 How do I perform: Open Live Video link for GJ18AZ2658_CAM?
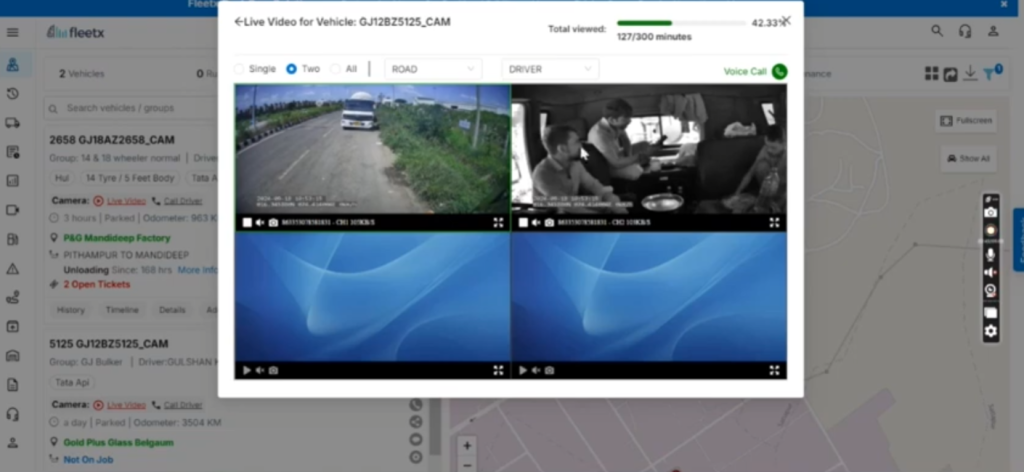127,201
